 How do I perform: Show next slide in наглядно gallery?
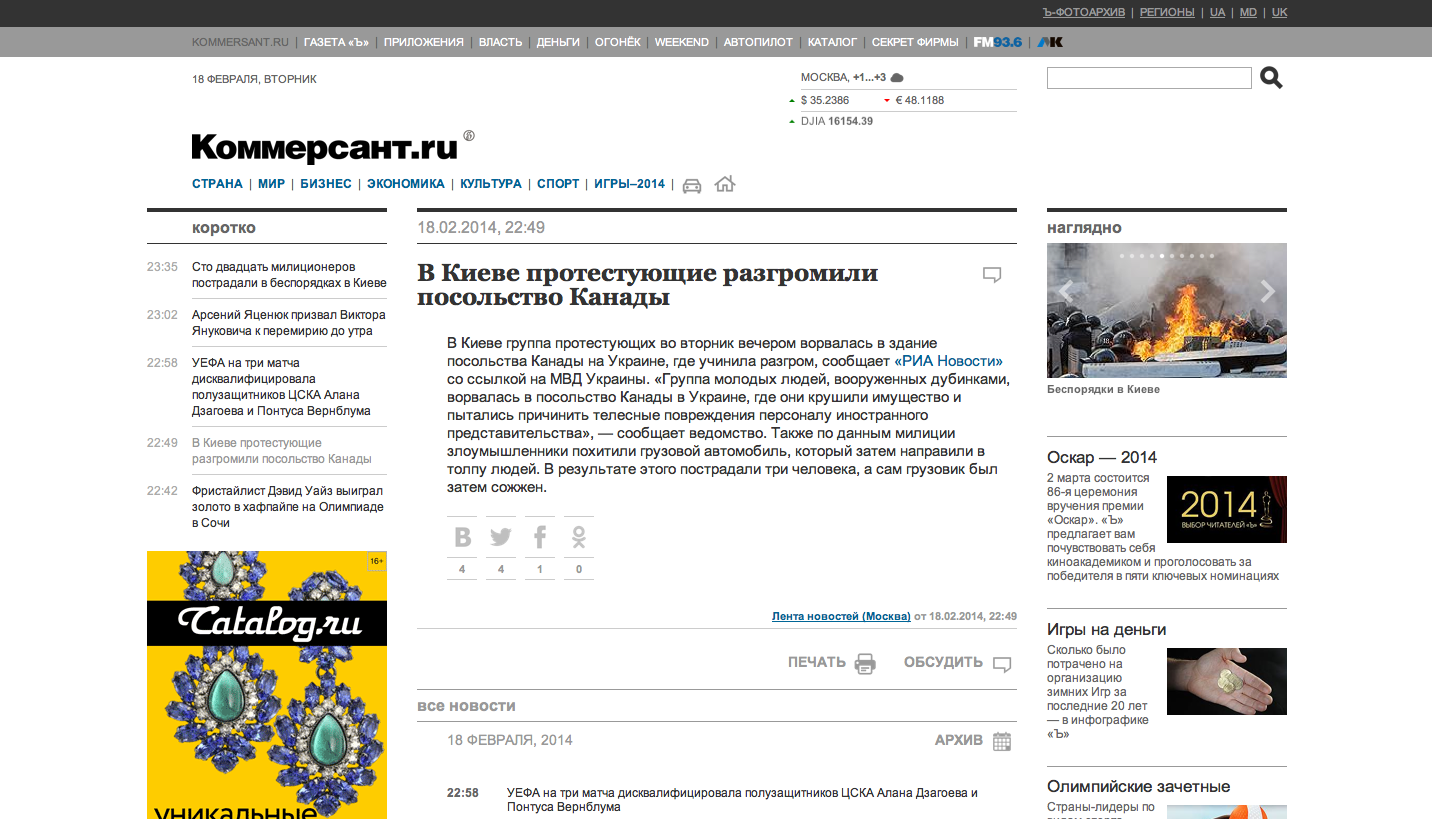pos(1268,292)
